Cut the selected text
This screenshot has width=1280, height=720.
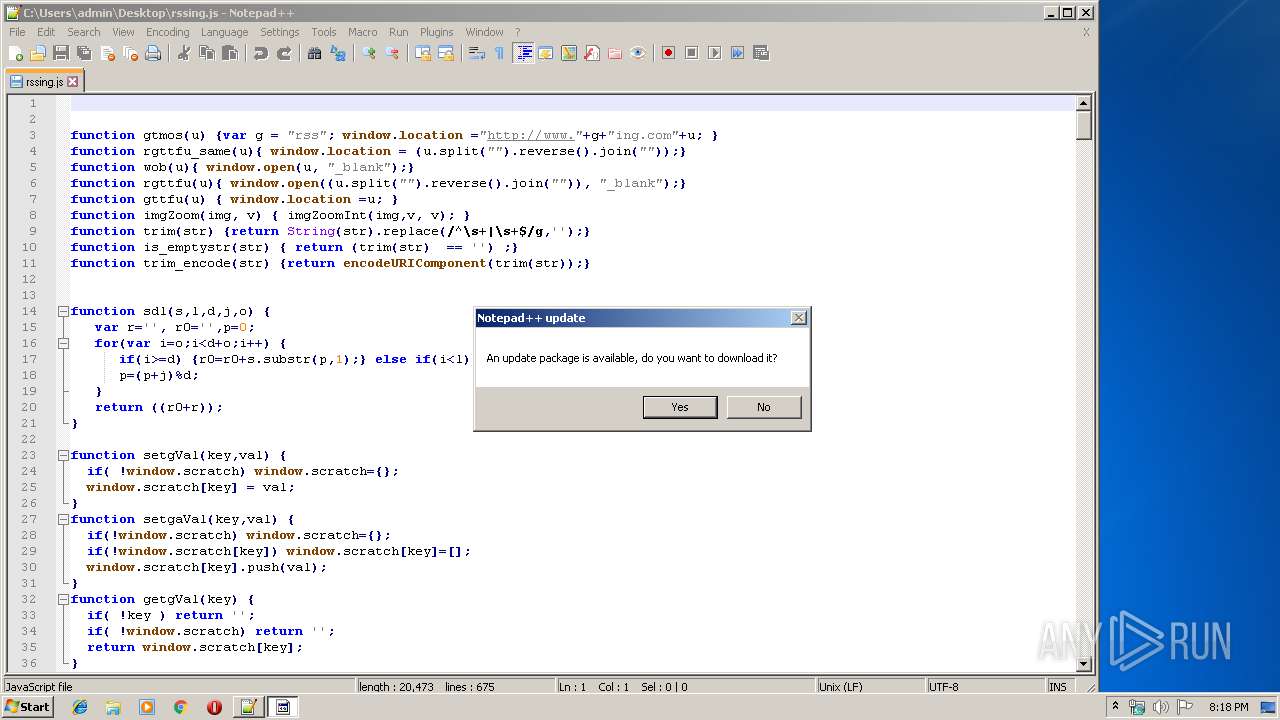(184, 53)
